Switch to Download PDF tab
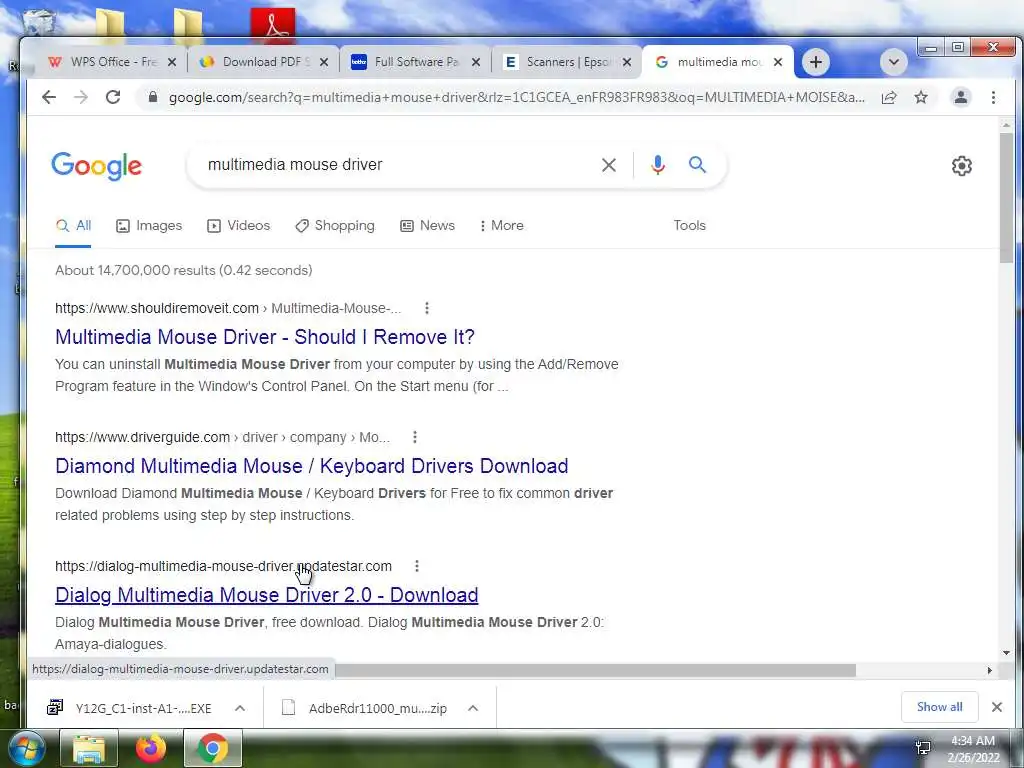The height and width of the screenshot is (768, 1024). pyautogui.click(x=261, y=62)
